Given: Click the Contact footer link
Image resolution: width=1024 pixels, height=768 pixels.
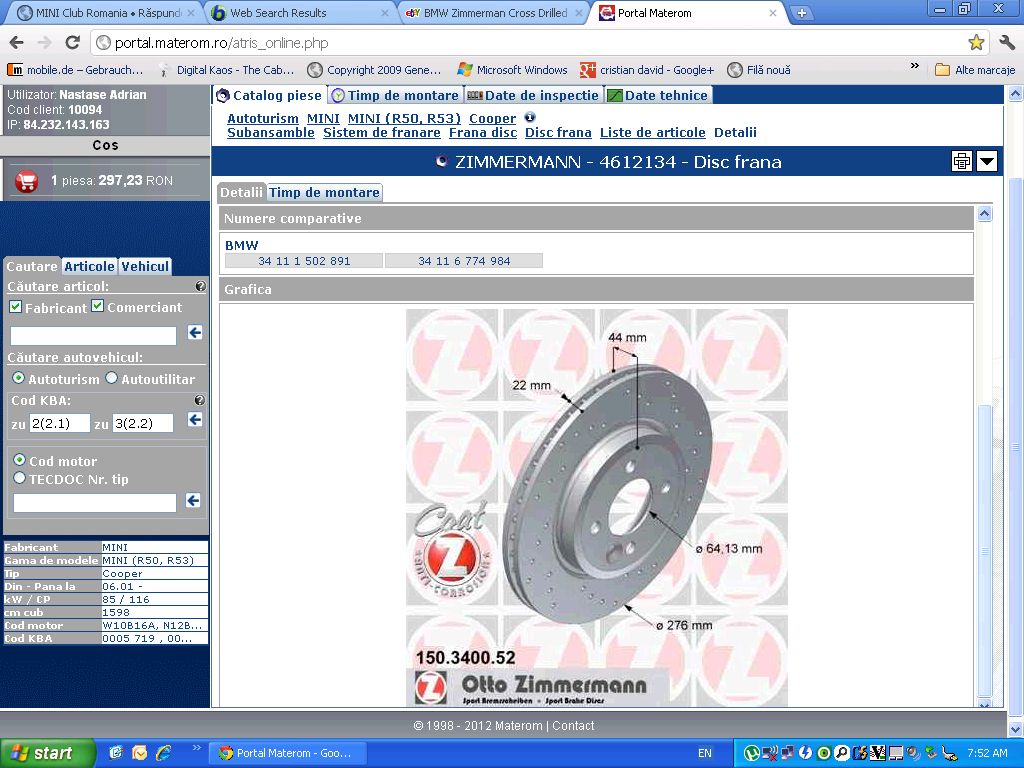Looking at the screenshot, I should pyautogui.click(x=573, y=726).
